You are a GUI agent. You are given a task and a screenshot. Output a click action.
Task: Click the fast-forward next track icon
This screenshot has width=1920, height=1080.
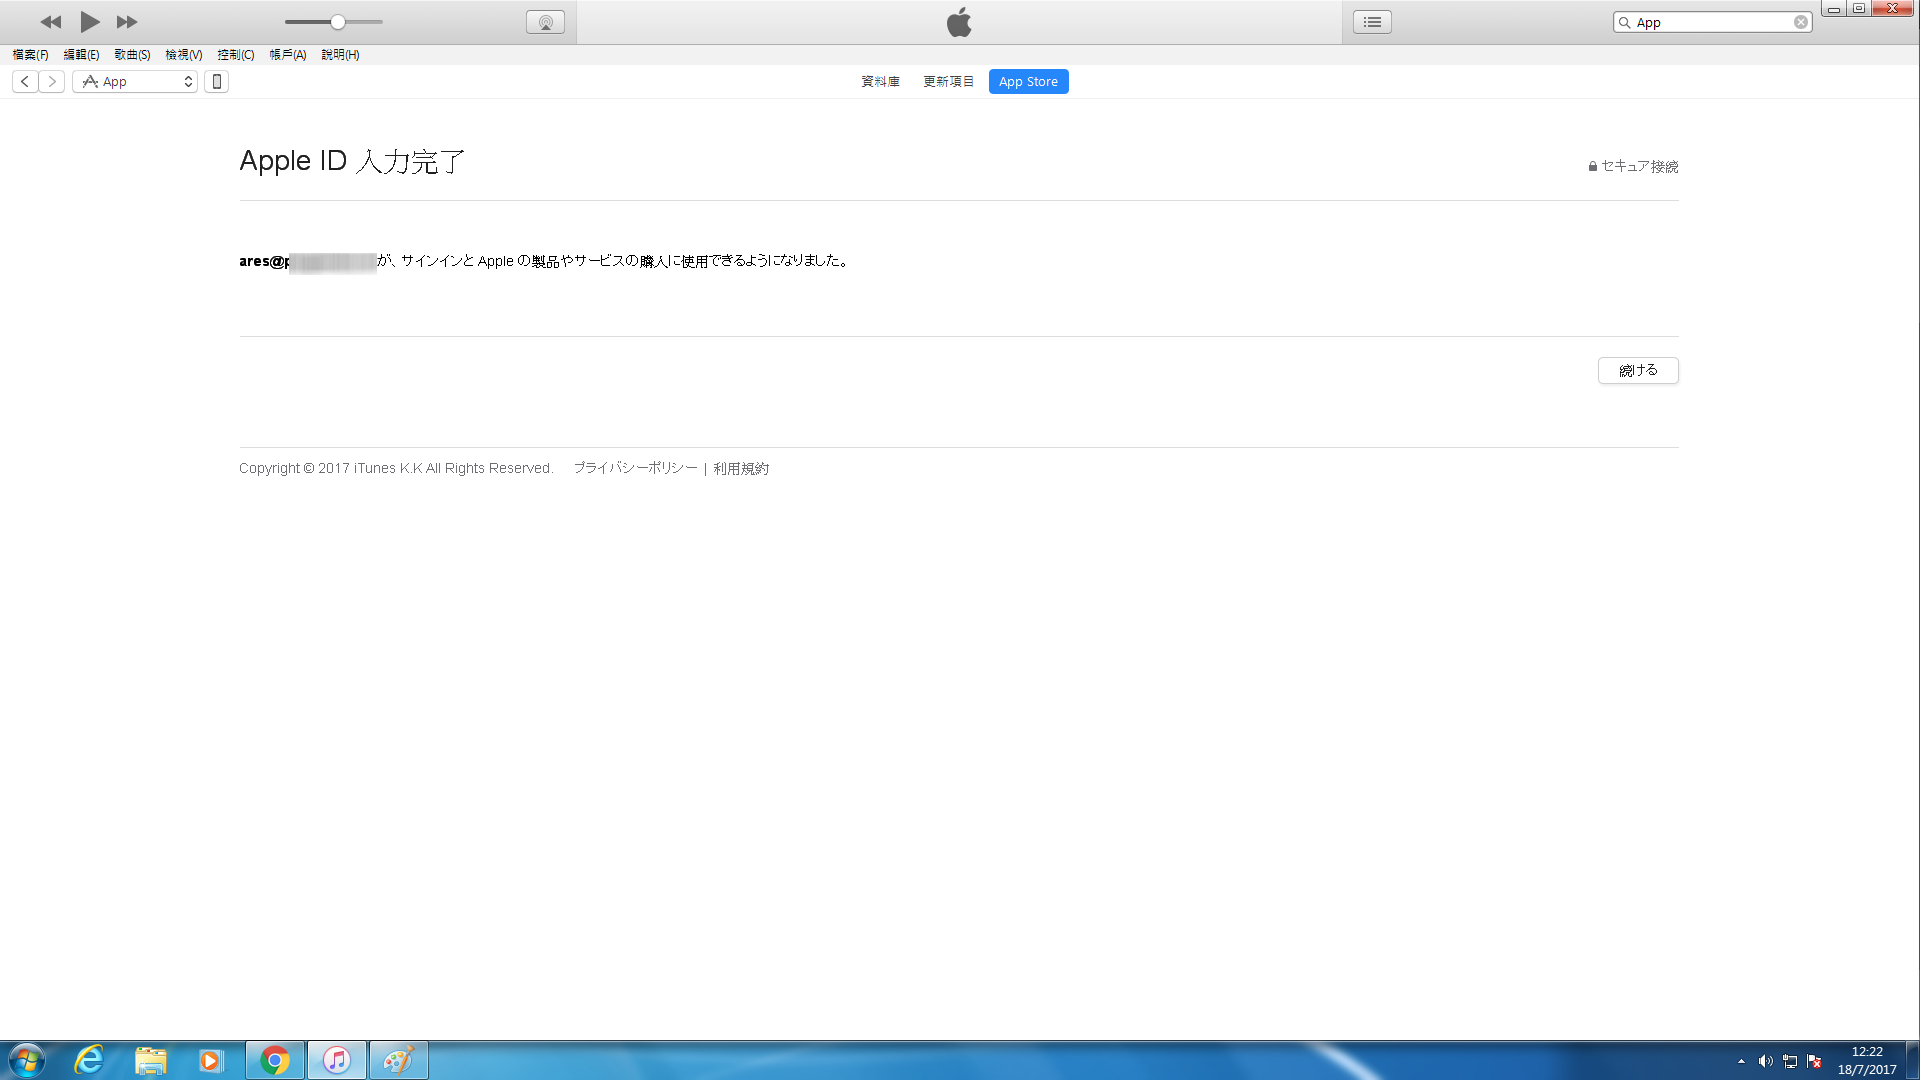[x=127, y=21]
